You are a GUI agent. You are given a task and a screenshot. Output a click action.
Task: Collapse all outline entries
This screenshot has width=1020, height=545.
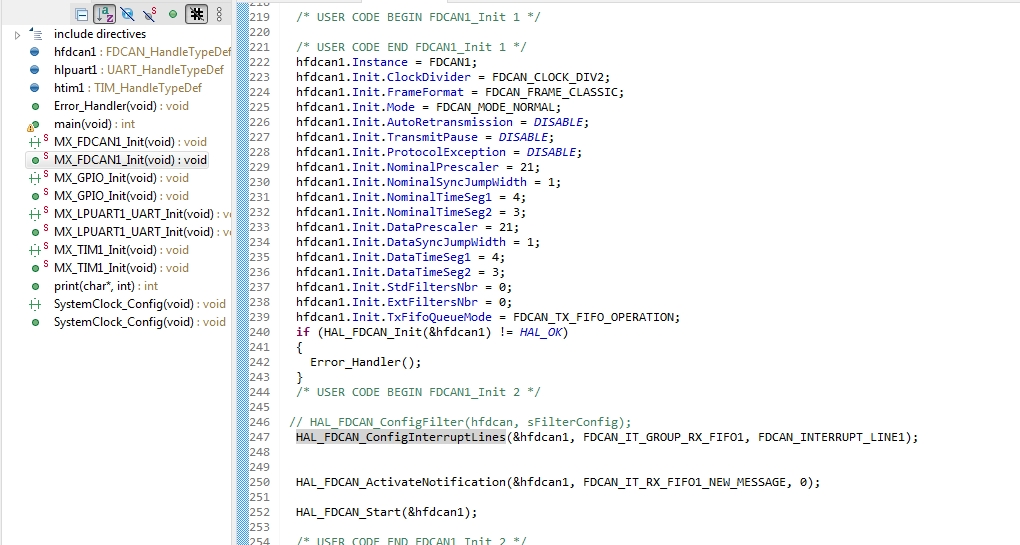click(x=81, y=14)
